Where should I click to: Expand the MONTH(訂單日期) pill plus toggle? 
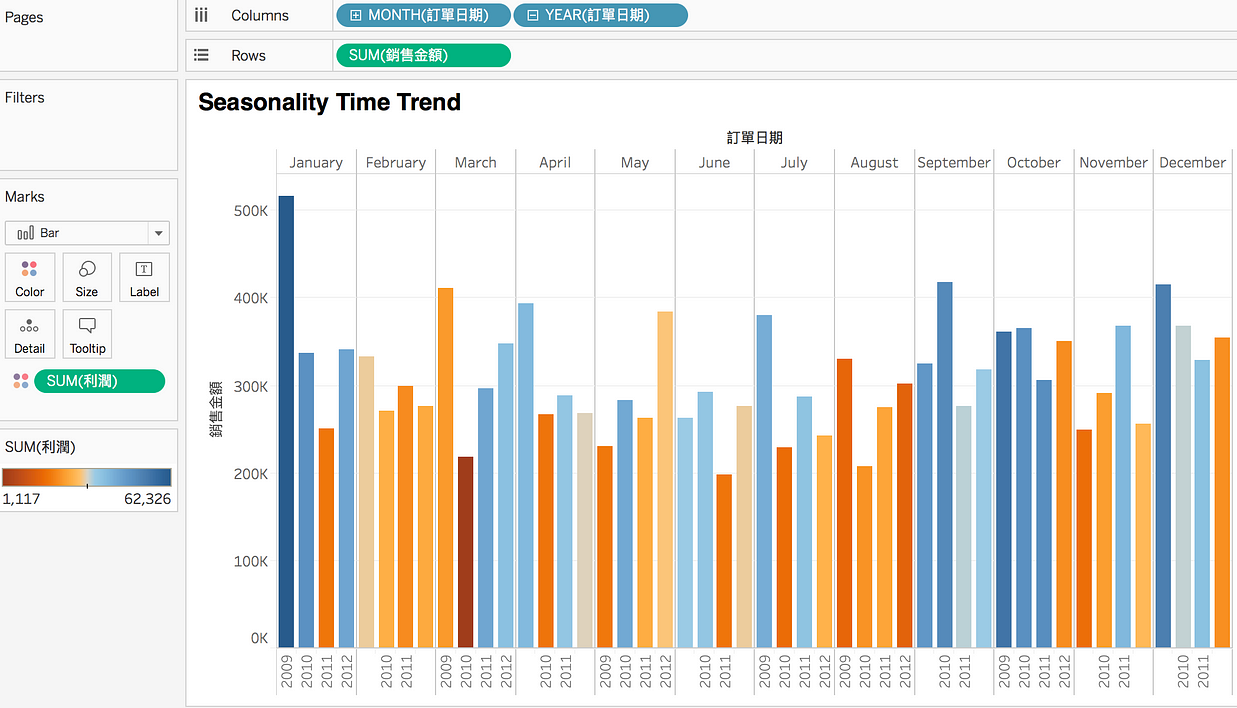(x=356, y=16)
